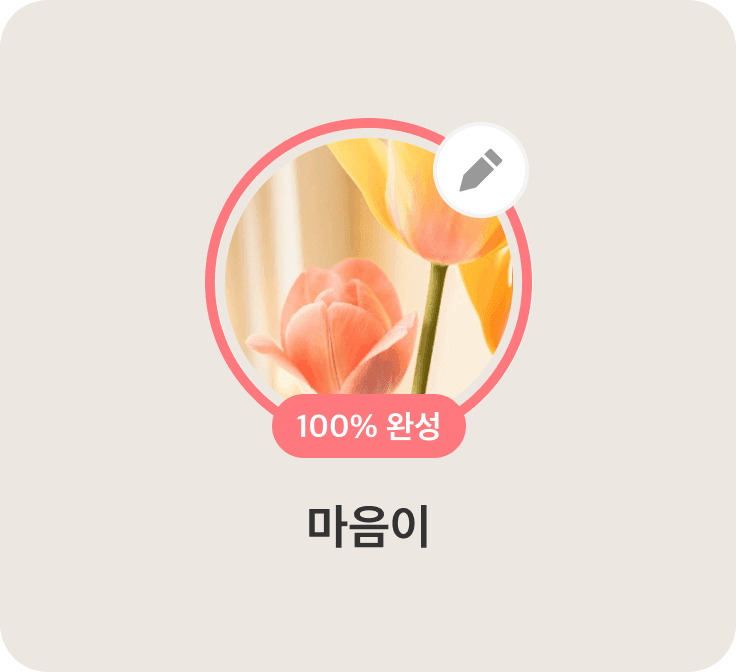The height and width of the screenshot is (672, 736).
Task: Click the first character 마 of the name
Action: click(327, 527)
